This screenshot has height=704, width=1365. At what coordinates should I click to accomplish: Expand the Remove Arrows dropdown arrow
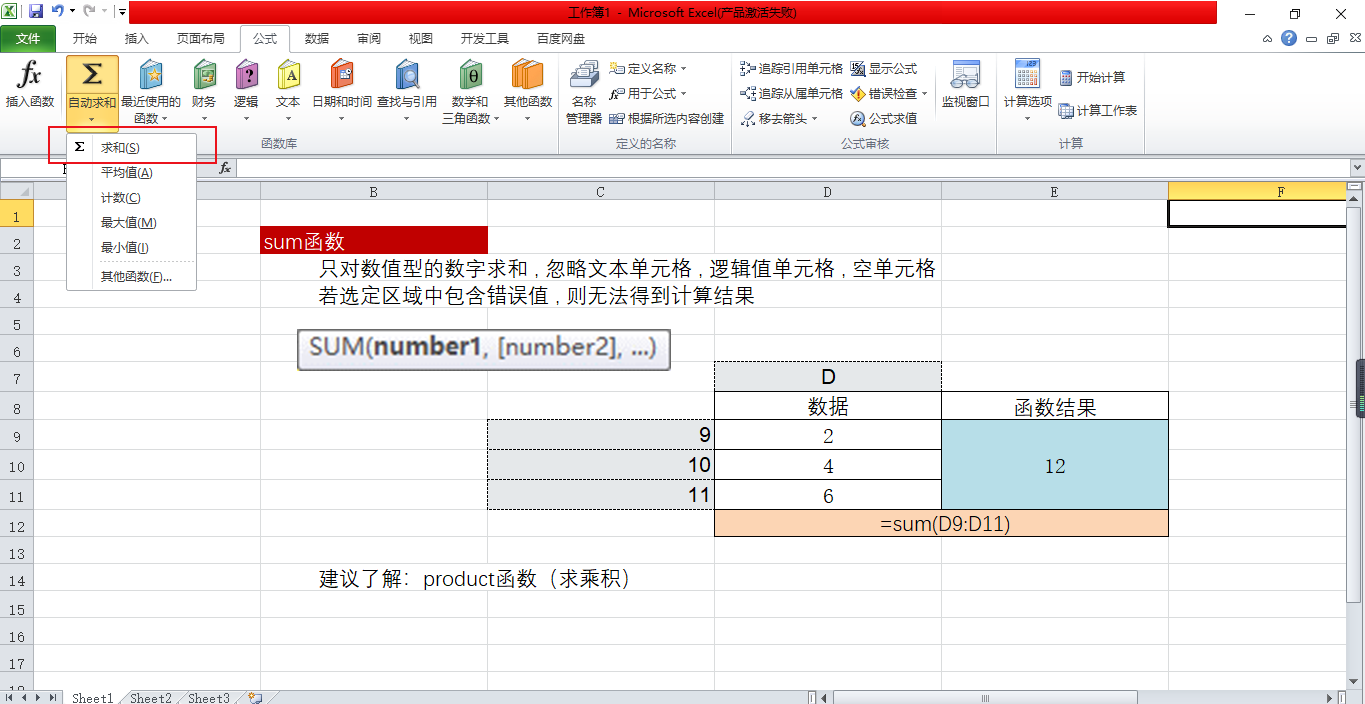pos(814,118)
